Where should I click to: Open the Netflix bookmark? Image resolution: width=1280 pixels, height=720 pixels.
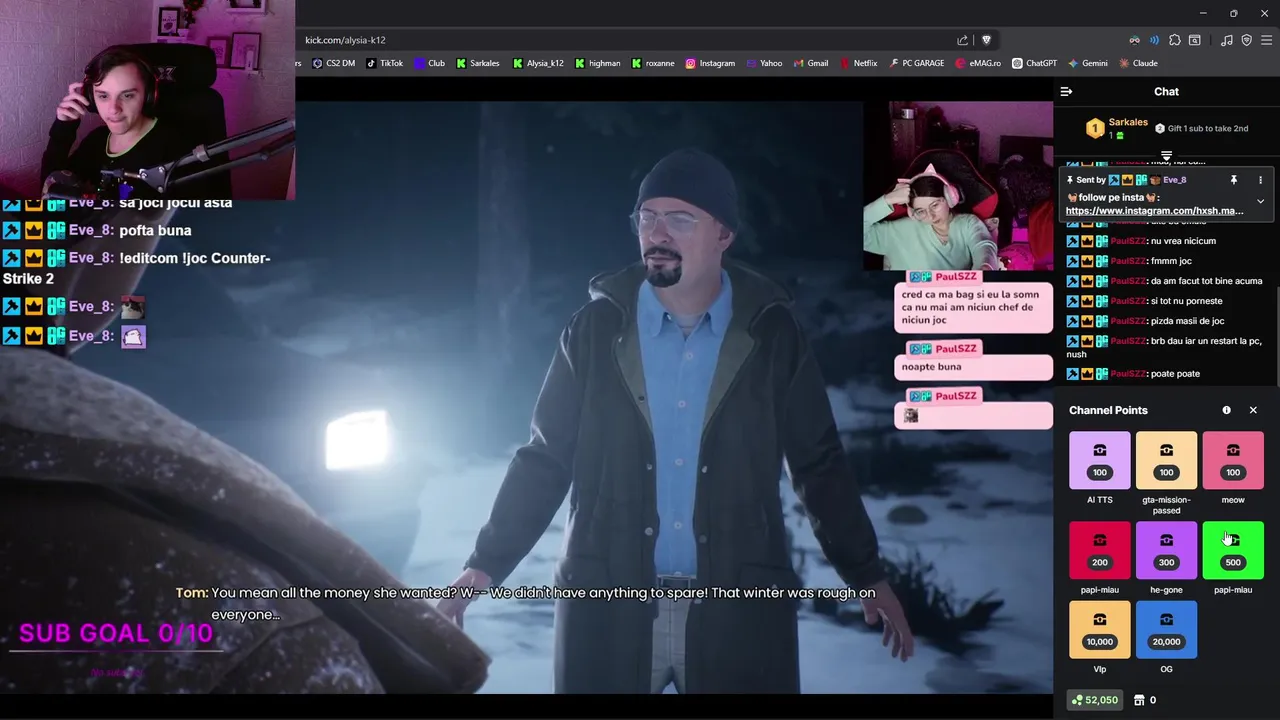point(858,63)
